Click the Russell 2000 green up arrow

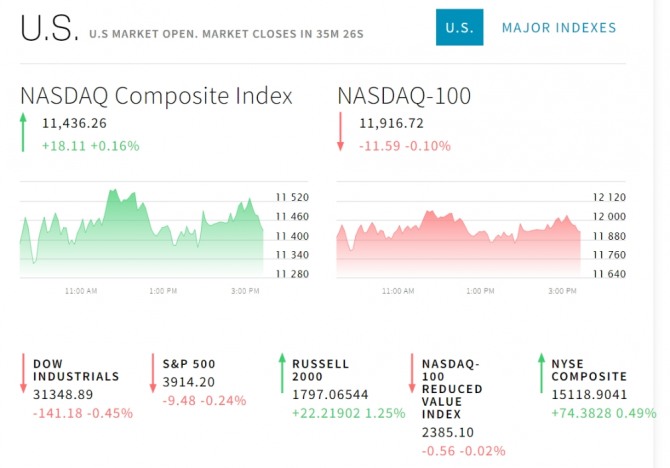click(x=282, y=370)
